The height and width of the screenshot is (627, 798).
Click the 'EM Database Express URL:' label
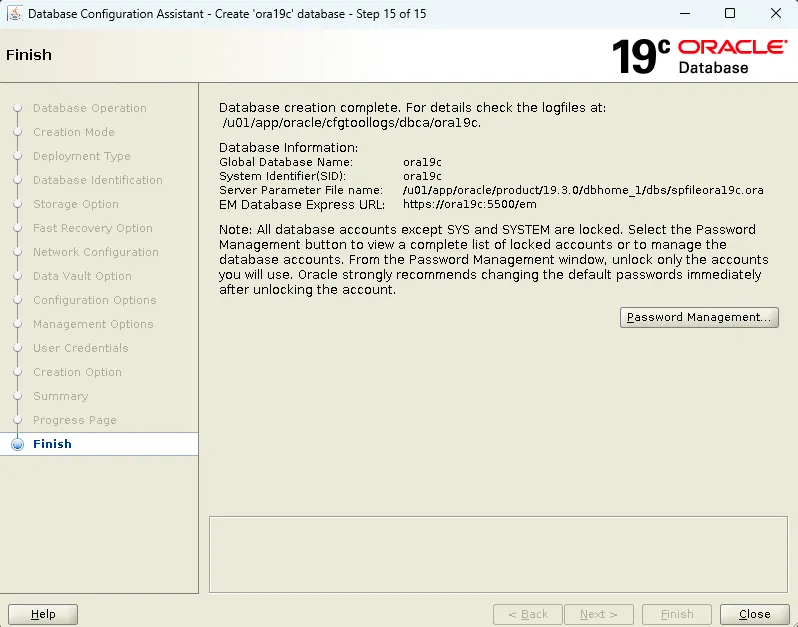(x=302, y=205)
